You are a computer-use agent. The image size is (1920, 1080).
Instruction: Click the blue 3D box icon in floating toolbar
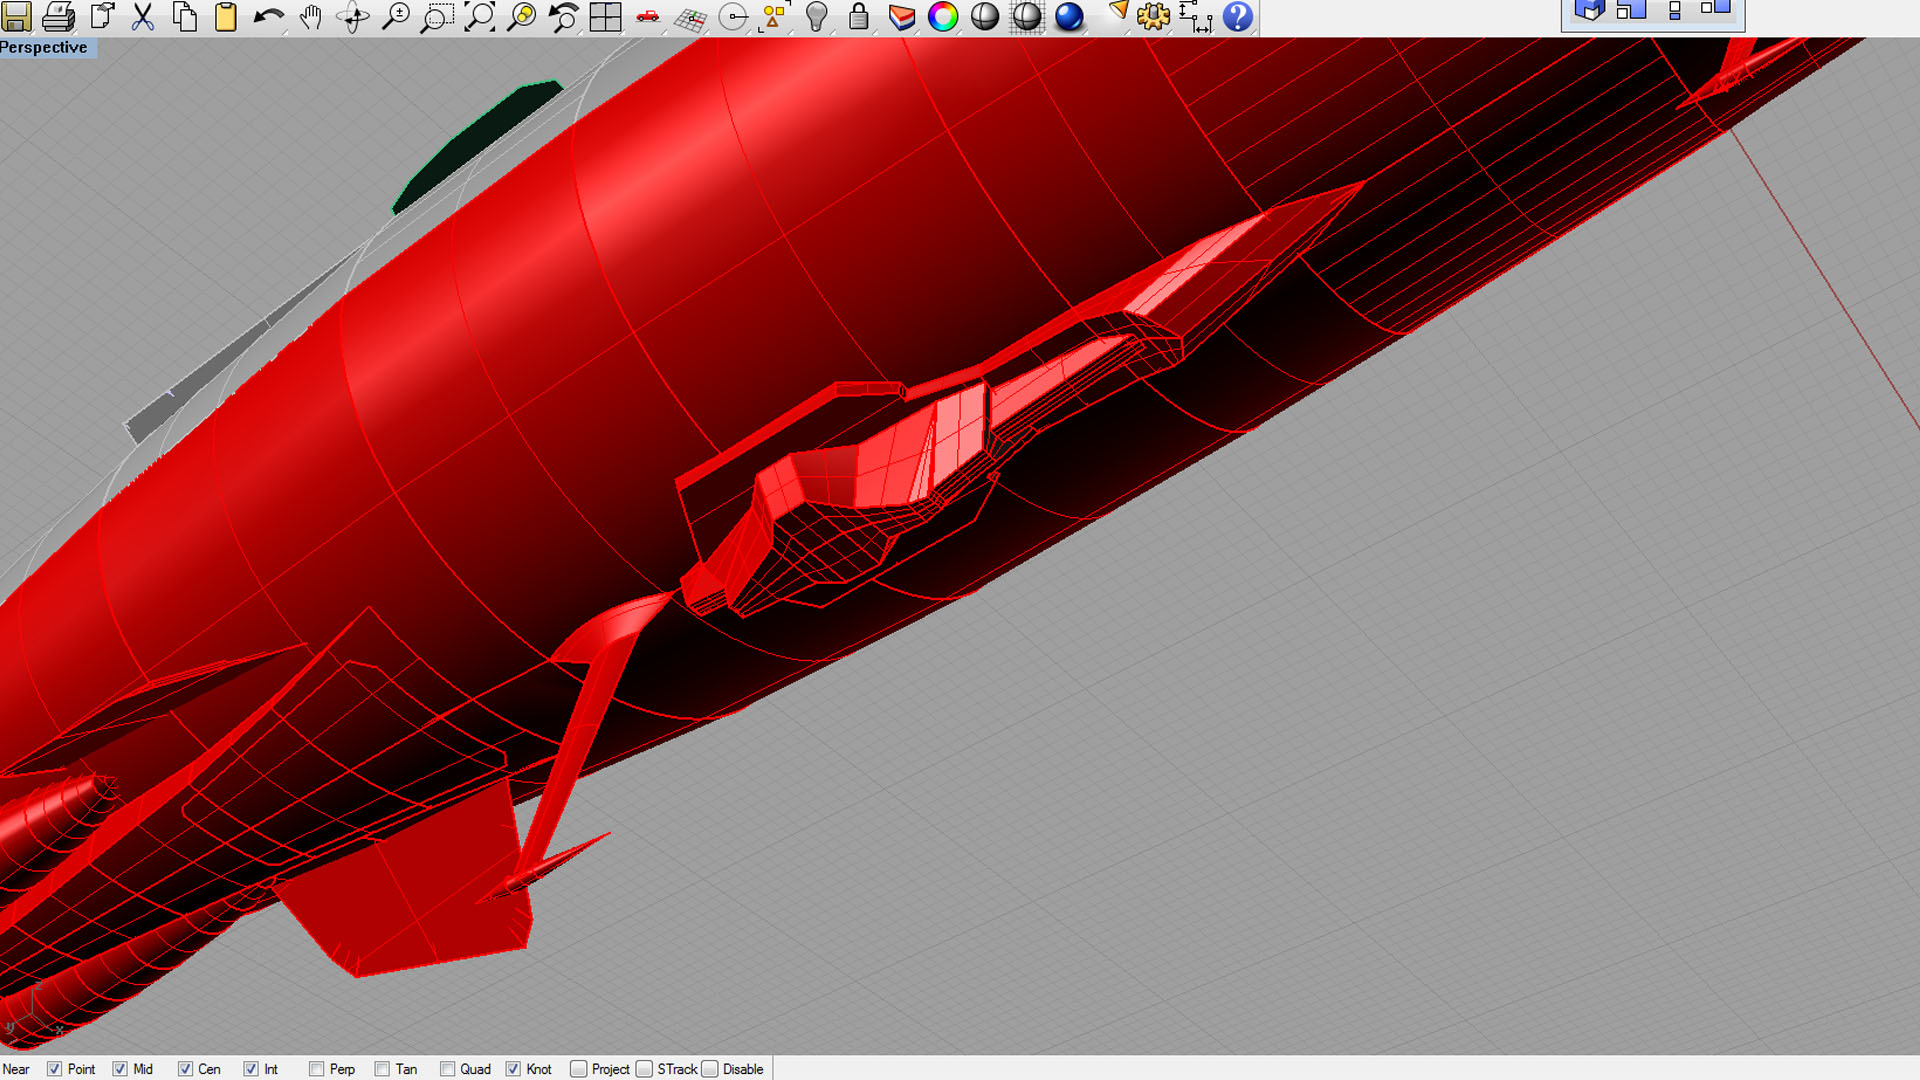[1589, 11]
